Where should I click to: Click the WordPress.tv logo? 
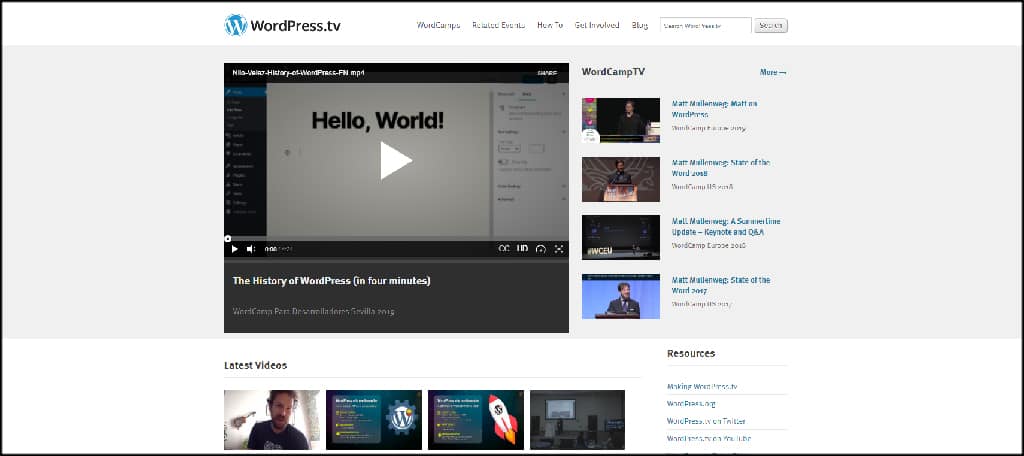pos(282,25)
